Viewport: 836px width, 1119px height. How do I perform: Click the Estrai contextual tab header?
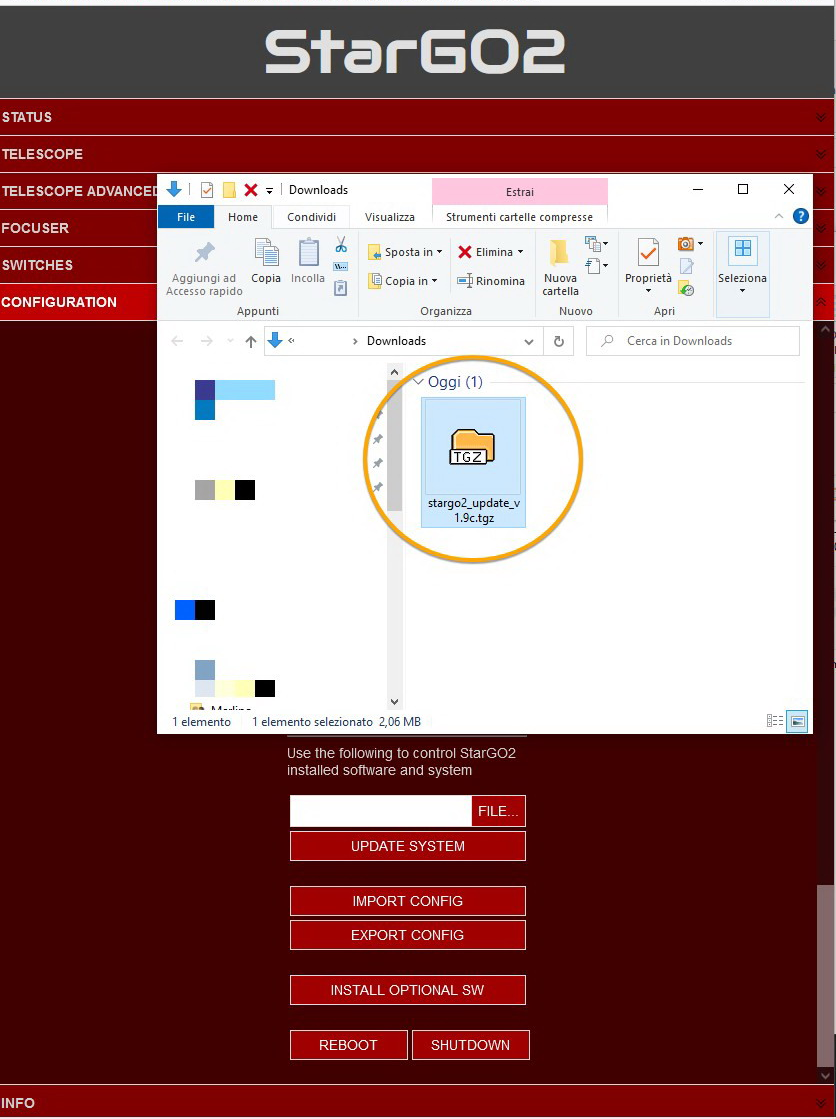[x=520, y=192]
